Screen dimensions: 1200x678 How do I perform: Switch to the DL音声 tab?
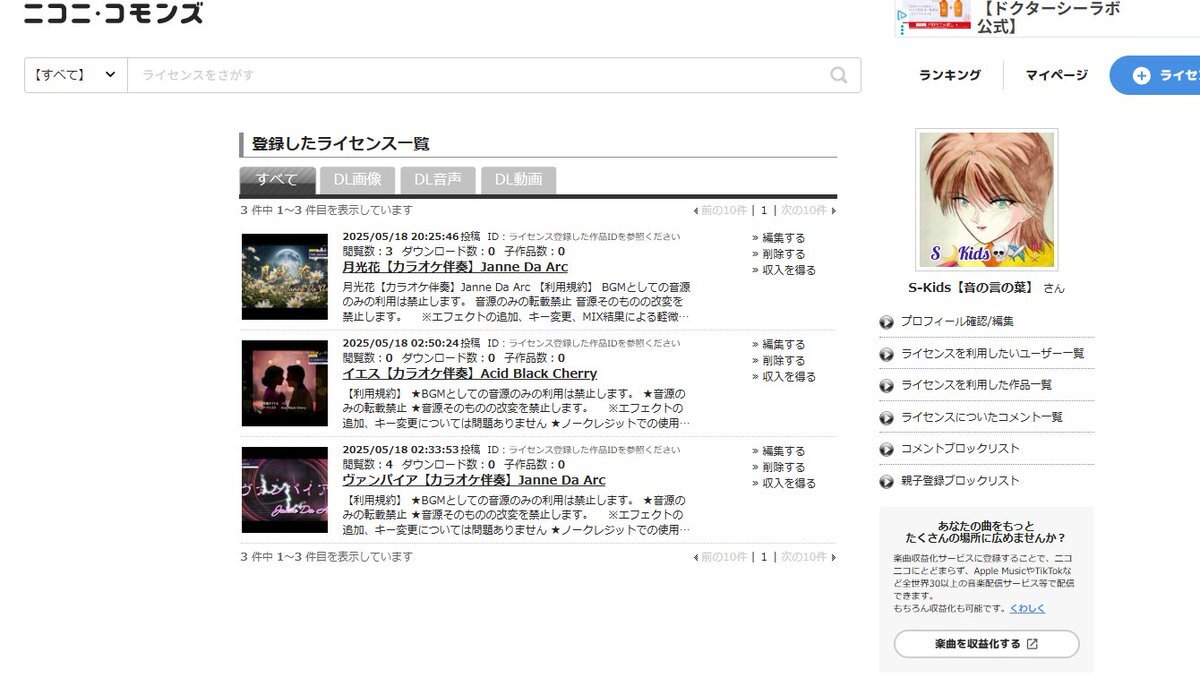(x=438, y=180)
